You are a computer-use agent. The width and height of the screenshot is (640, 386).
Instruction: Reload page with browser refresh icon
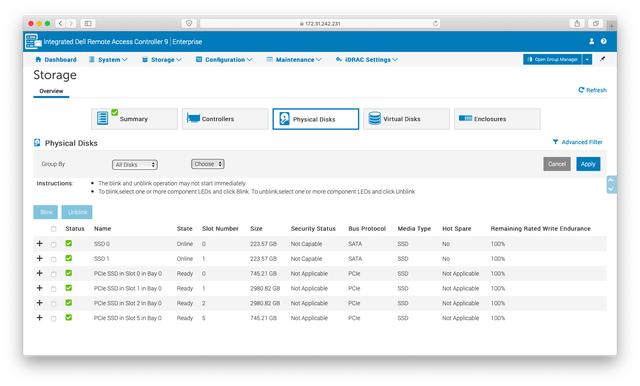(x=436, y=23)
